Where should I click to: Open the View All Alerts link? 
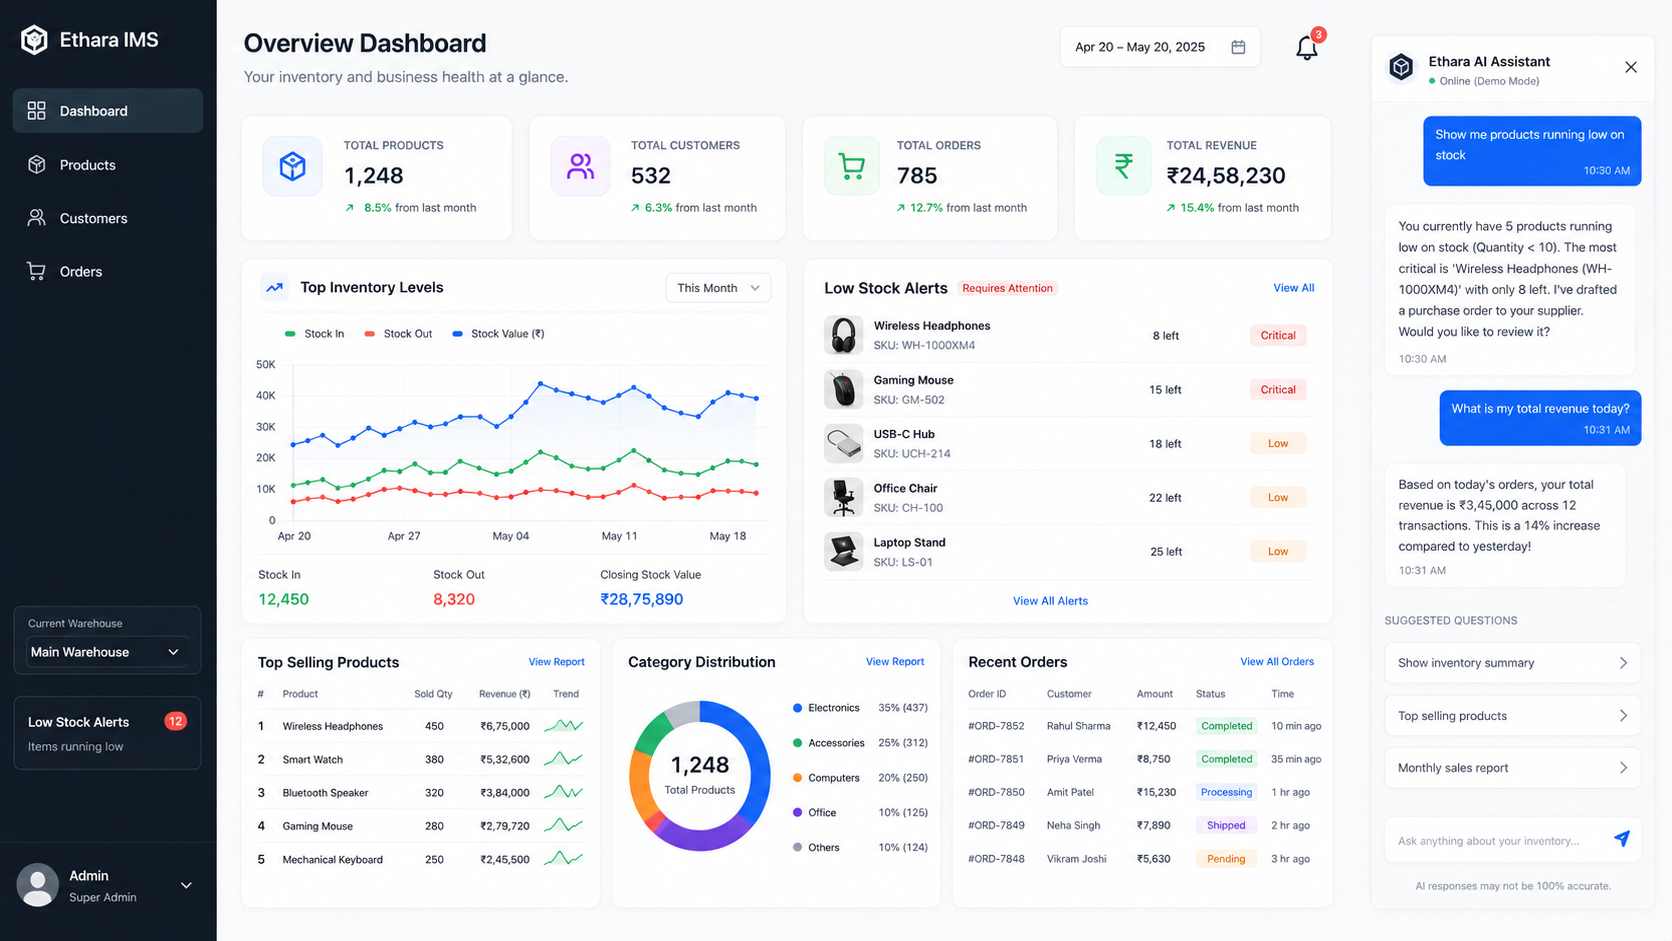coord(1050,601)
